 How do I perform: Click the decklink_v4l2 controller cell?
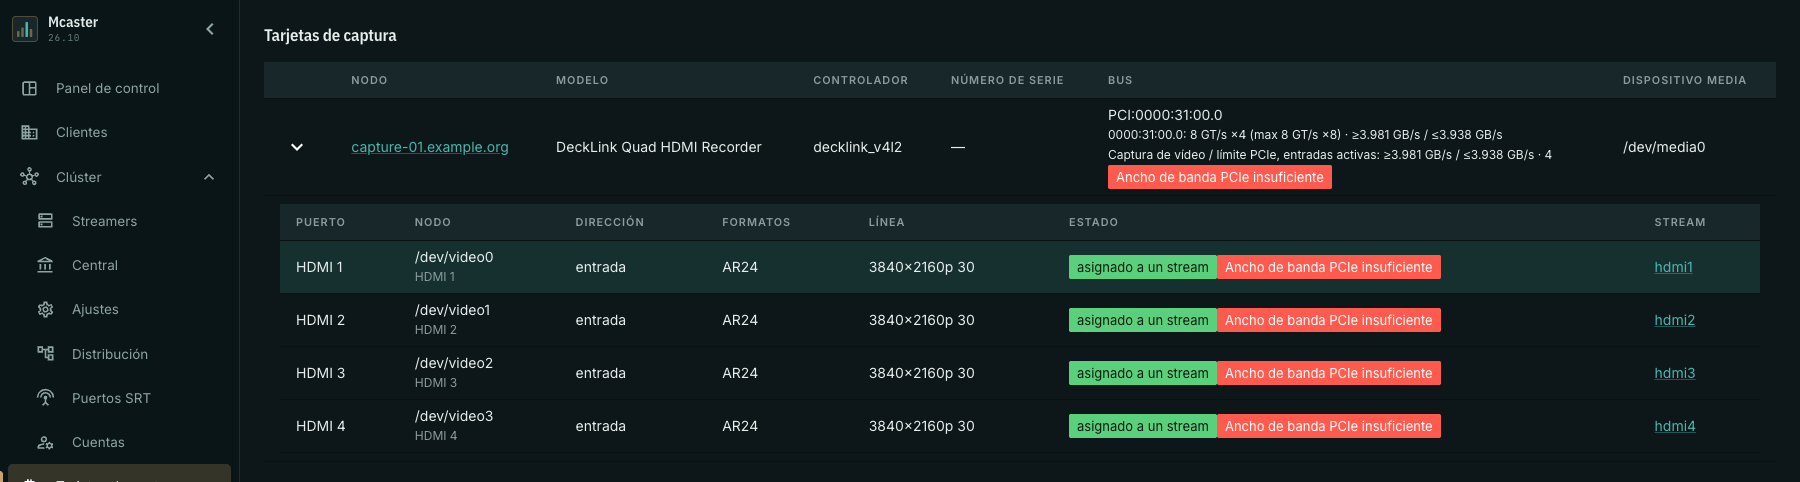[x=857, y=147]
